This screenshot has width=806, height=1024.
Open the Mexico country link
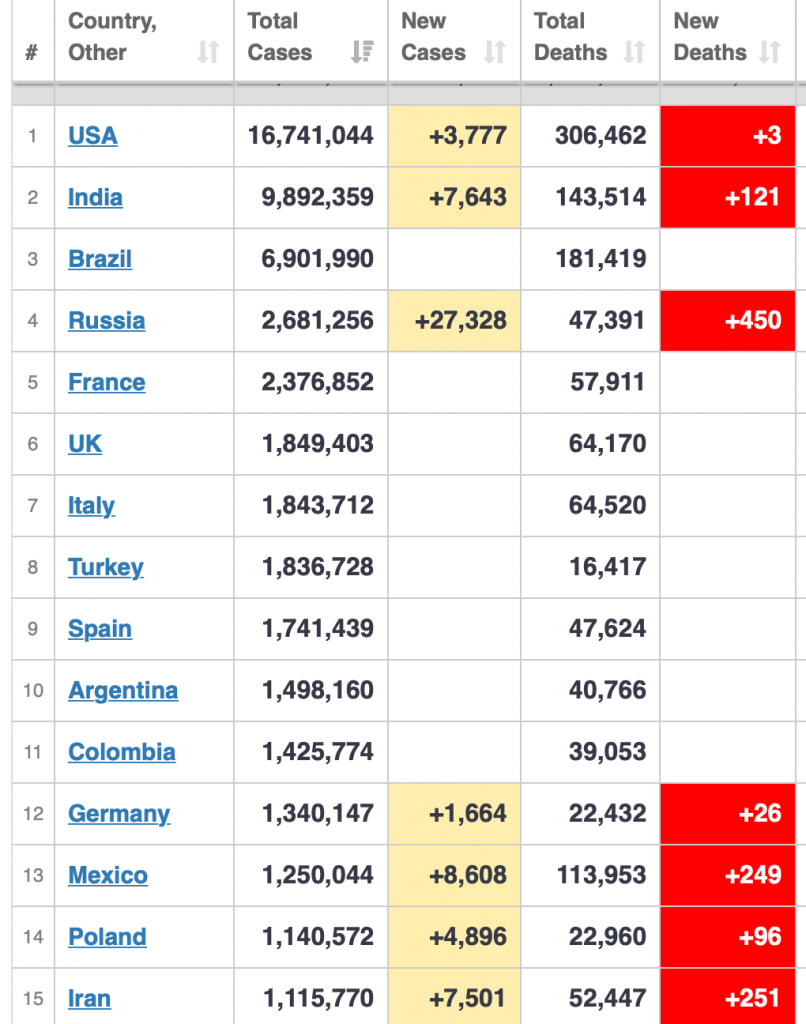(108, 875)
